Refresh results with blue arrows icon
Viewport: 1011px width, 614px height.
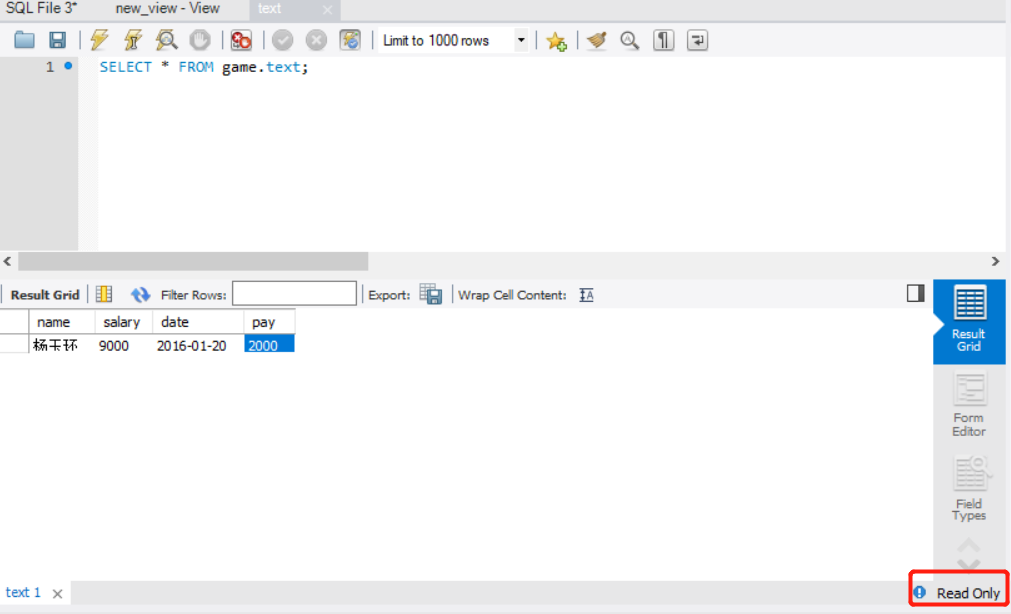click(140, 295)
